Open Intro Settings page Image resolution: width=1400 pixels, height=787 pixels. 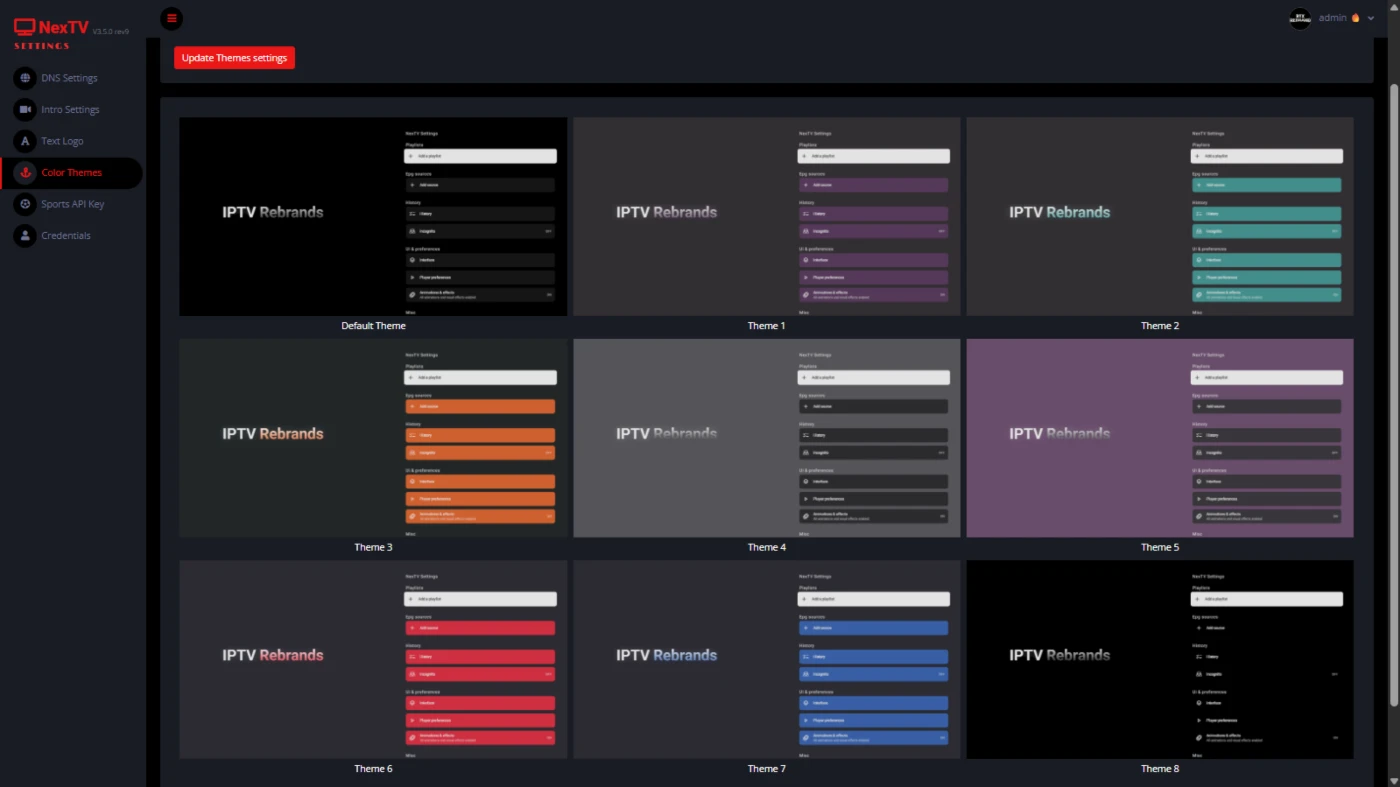click(72, 110)
